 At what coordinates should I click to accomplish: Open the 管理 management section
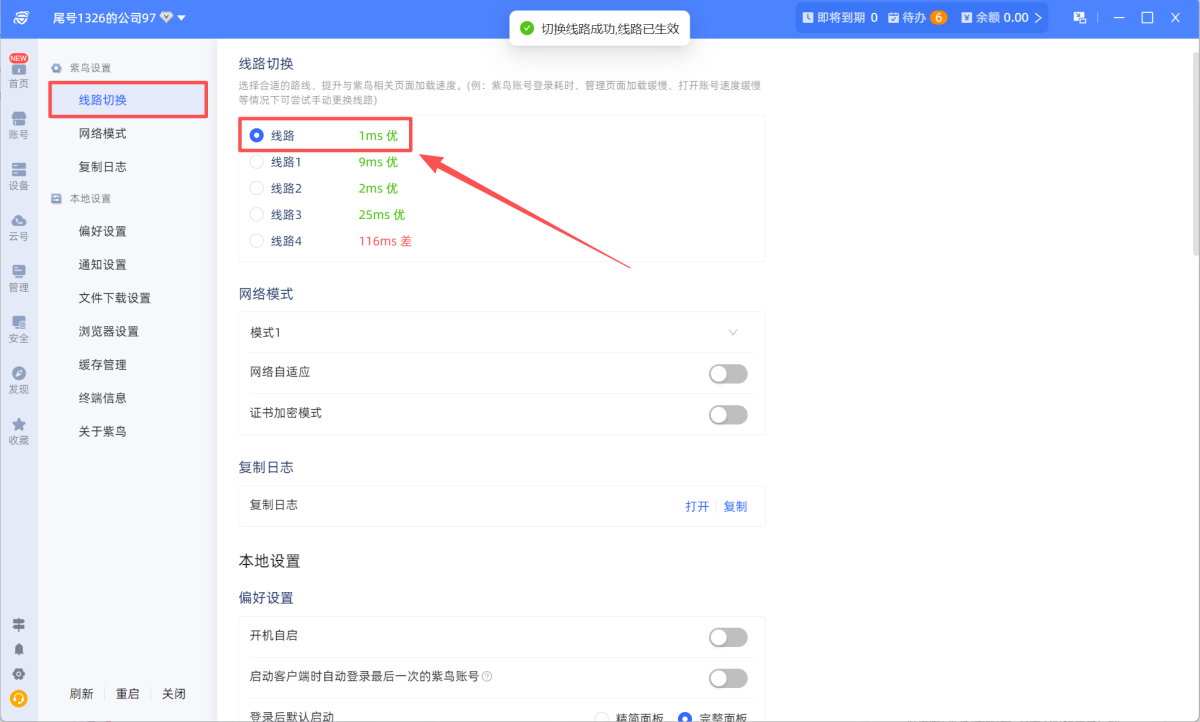pos(18,278)
